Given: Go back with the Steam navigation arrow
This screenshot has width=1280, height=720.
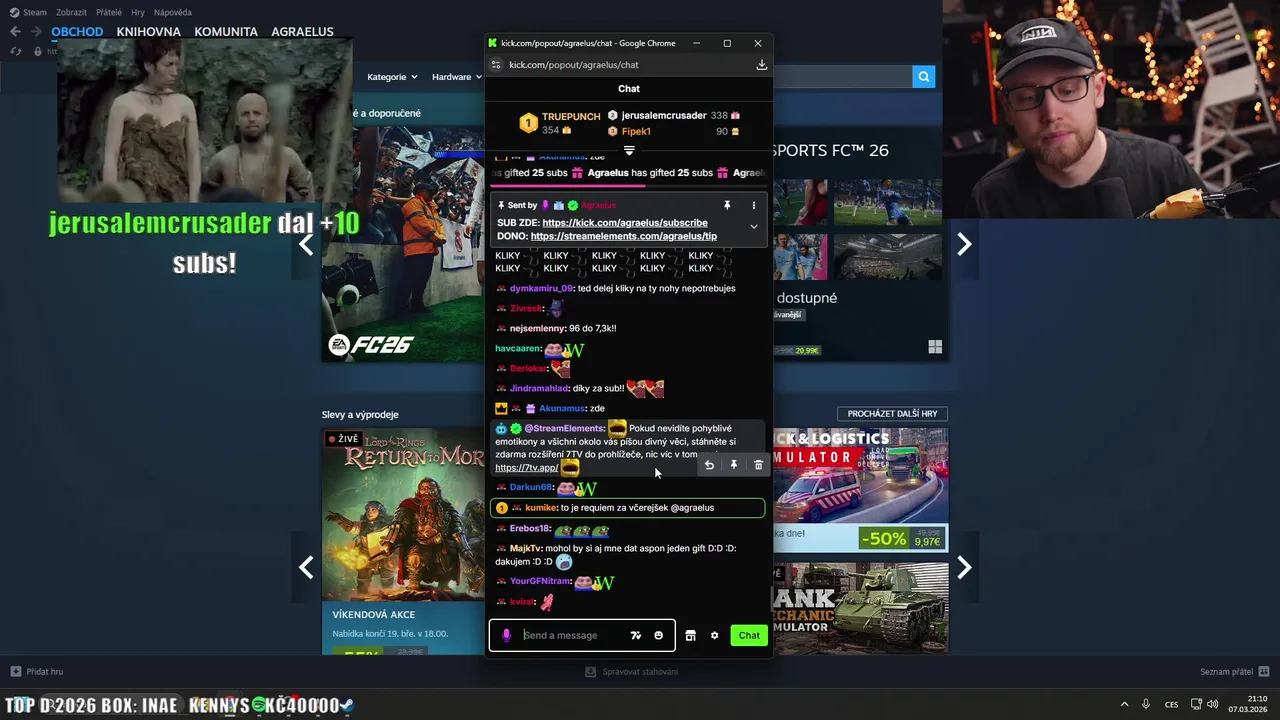Looking at the screenshot, I should 15,31.
